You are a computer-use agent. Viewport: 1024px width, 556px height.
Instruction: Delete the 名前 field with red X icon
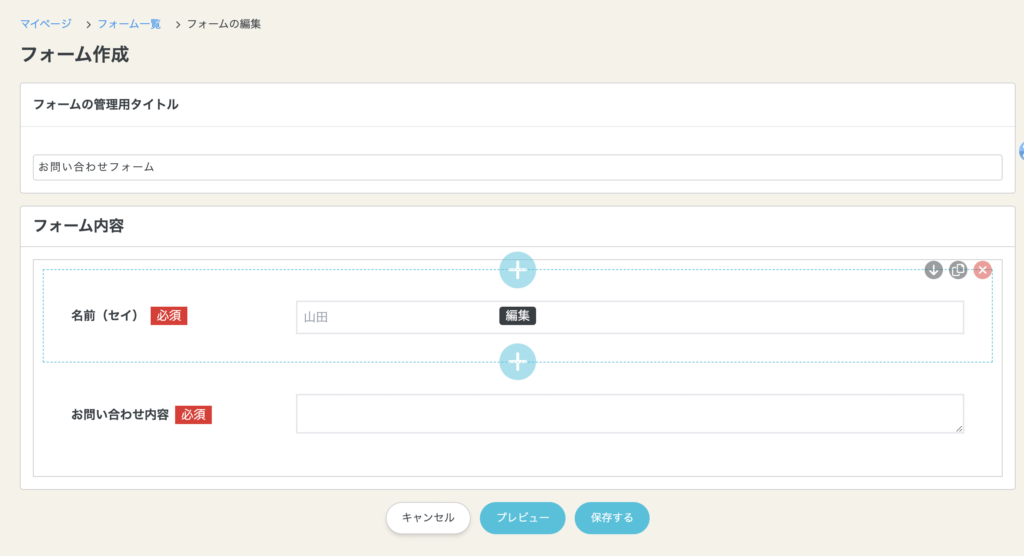(983, 270)
